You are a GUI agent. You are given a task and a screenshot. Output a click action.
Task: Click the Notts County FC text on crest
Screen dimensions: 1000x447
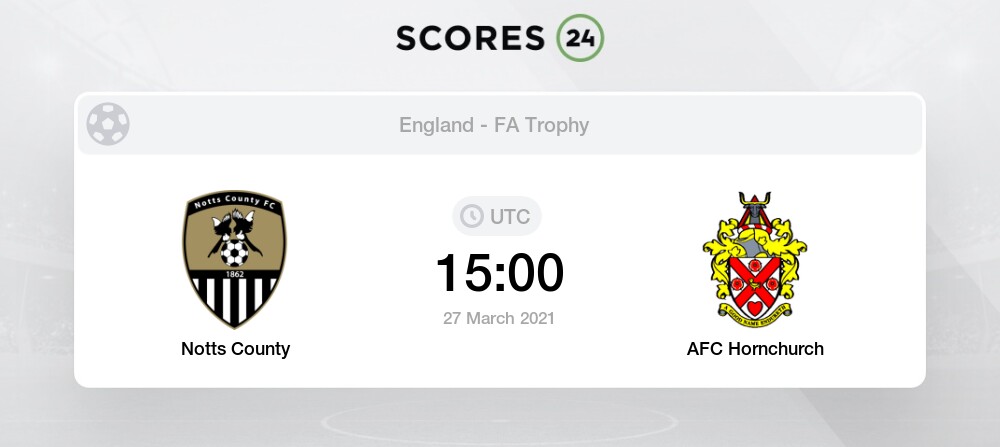coord(235,203)
